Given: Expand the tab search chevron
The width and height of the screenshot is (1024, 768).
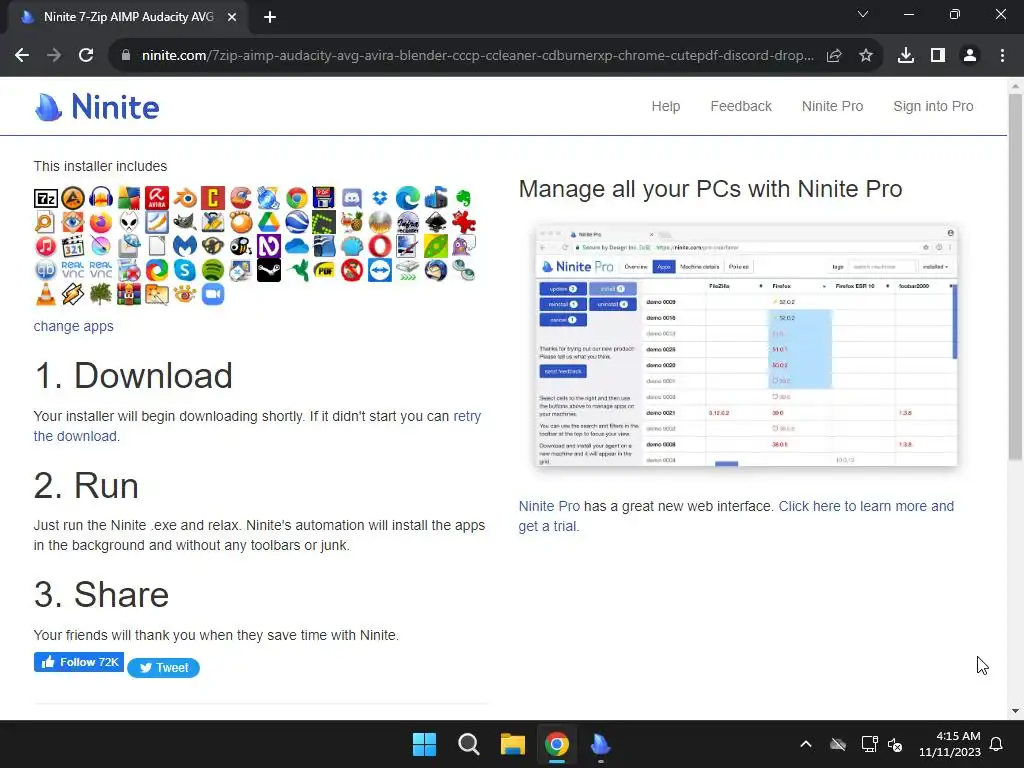Looking at the screenshot, I should (863, 14).
